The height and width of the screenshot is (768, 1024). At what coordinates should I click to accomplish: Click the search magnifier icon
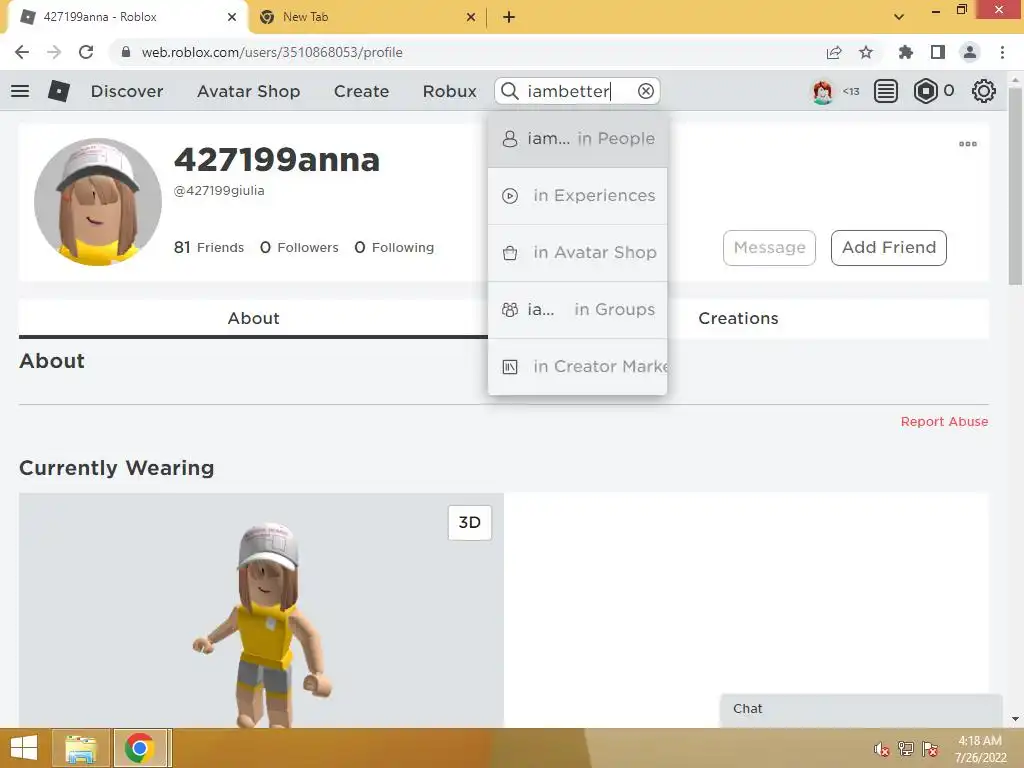510,91
